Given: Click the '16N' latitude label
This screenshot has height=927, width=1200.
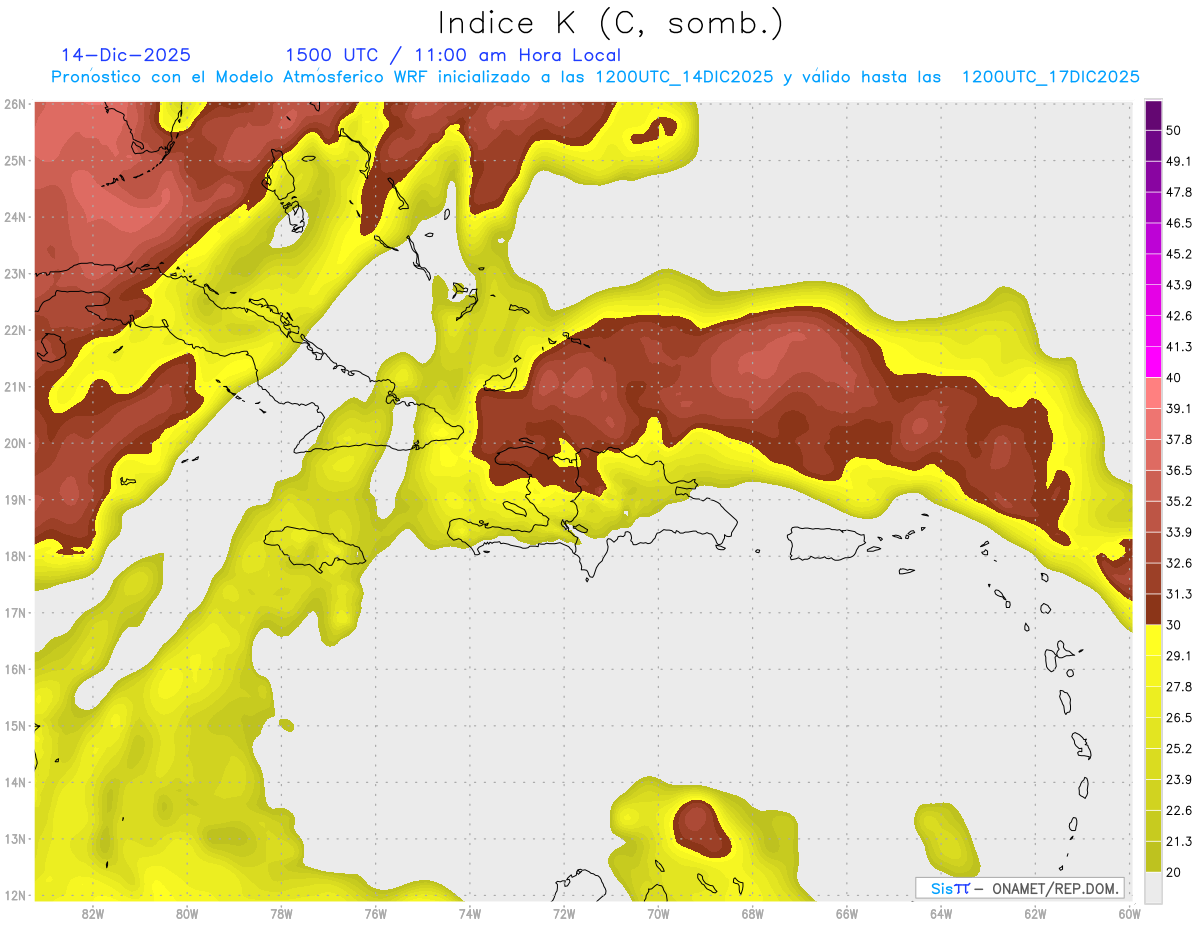Looking at the screenshot, I should [x=15, y=669].
